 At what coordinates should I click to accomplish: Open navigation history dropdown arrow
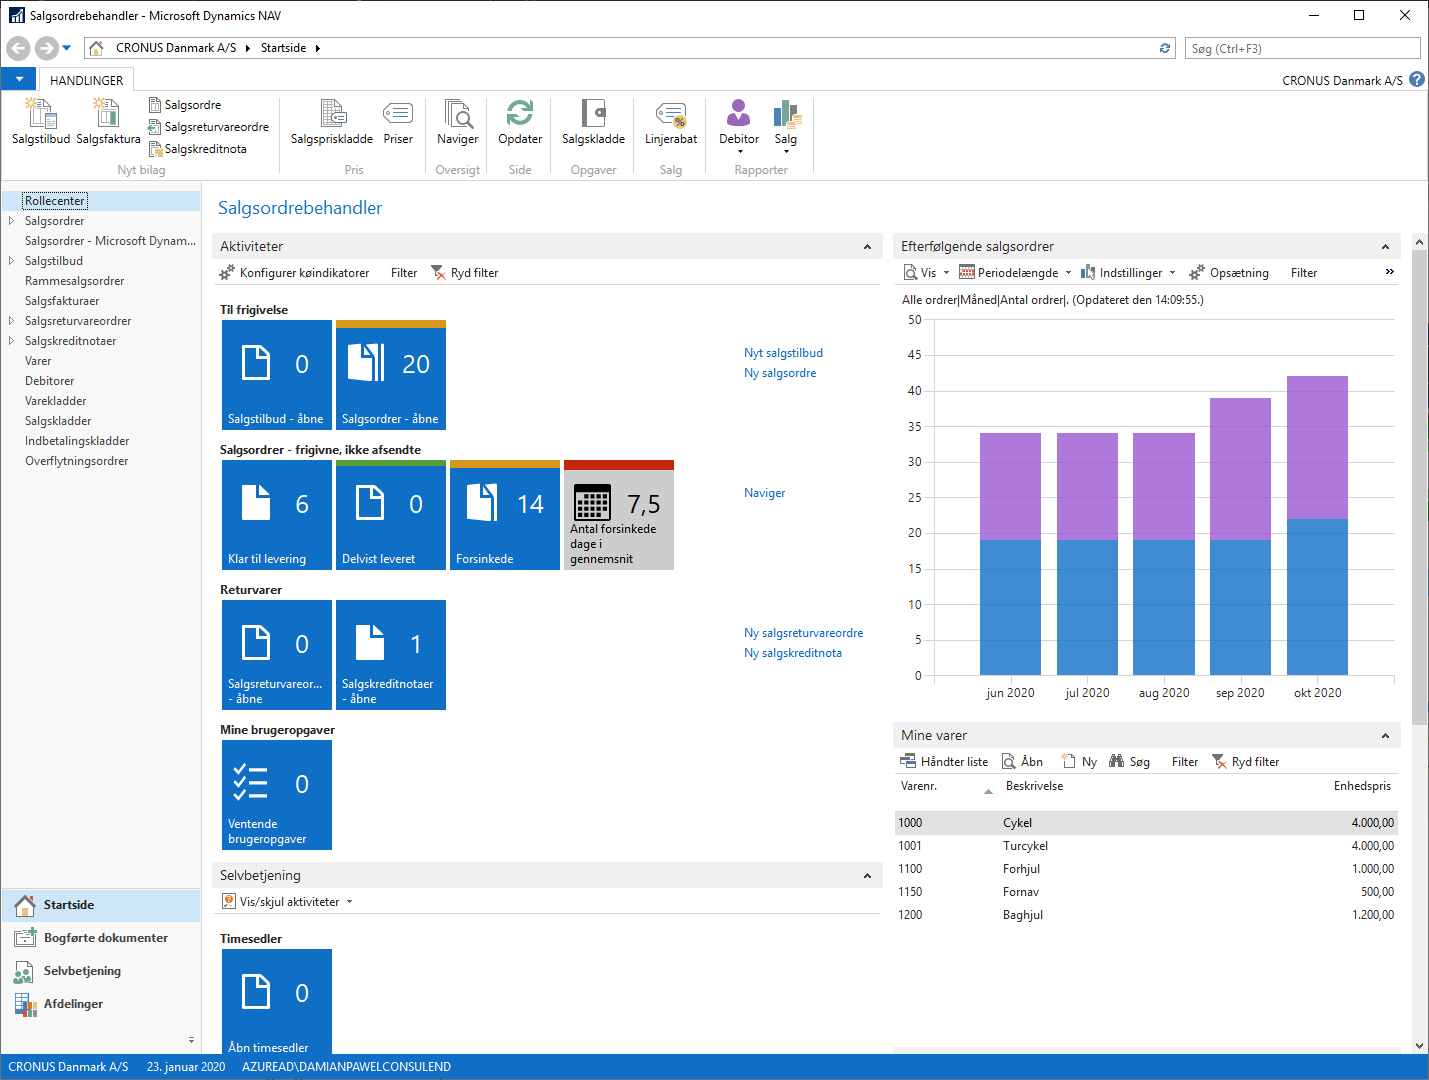pyautogui.click(x=67, y=48)
